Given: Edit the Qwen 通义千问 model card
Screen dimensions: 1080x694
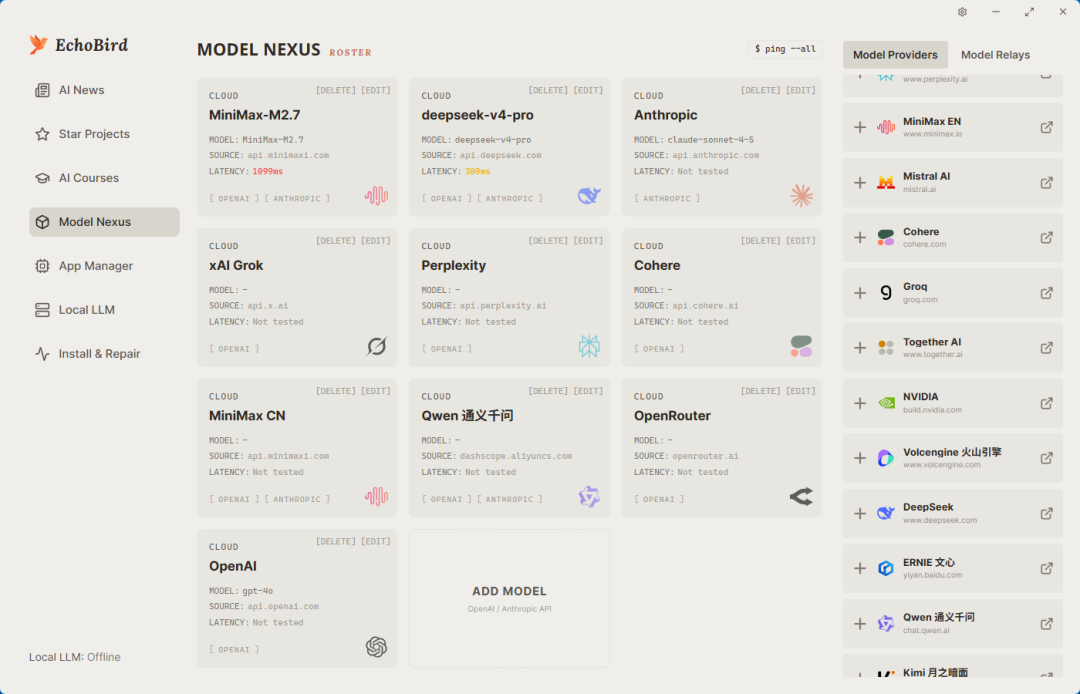Looking at the screenshot, I should pos(588,391).
